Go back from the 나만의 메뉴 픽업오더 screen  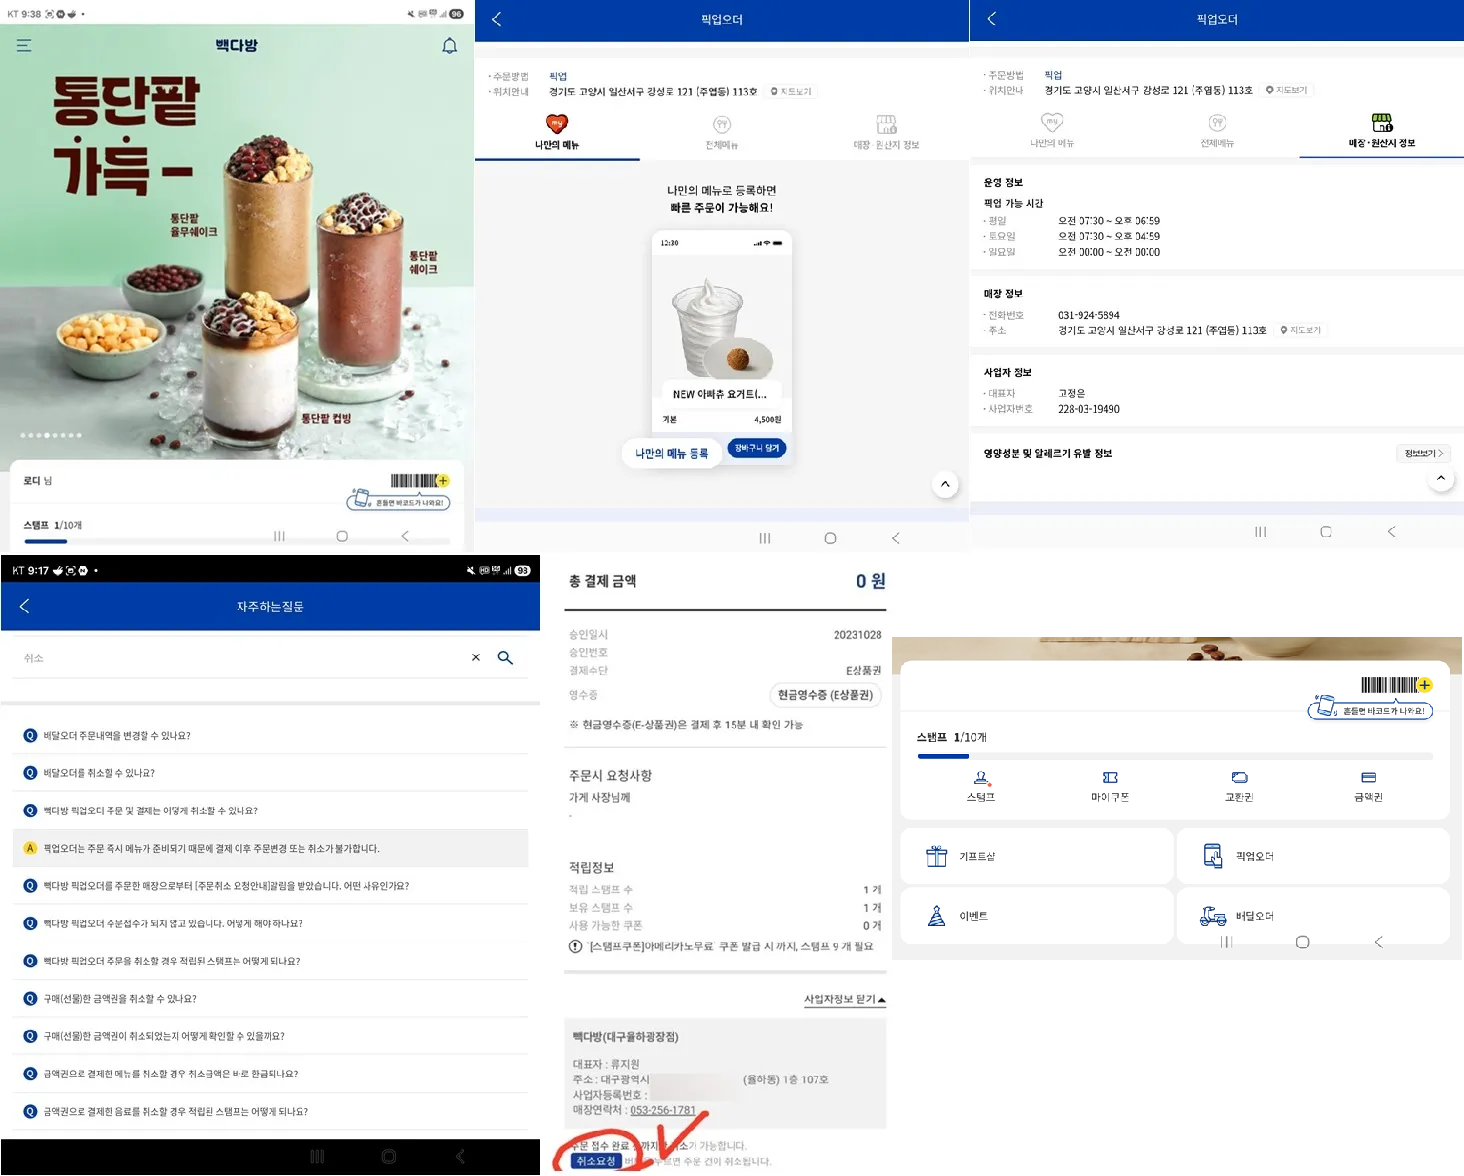(x=497, y=19)
